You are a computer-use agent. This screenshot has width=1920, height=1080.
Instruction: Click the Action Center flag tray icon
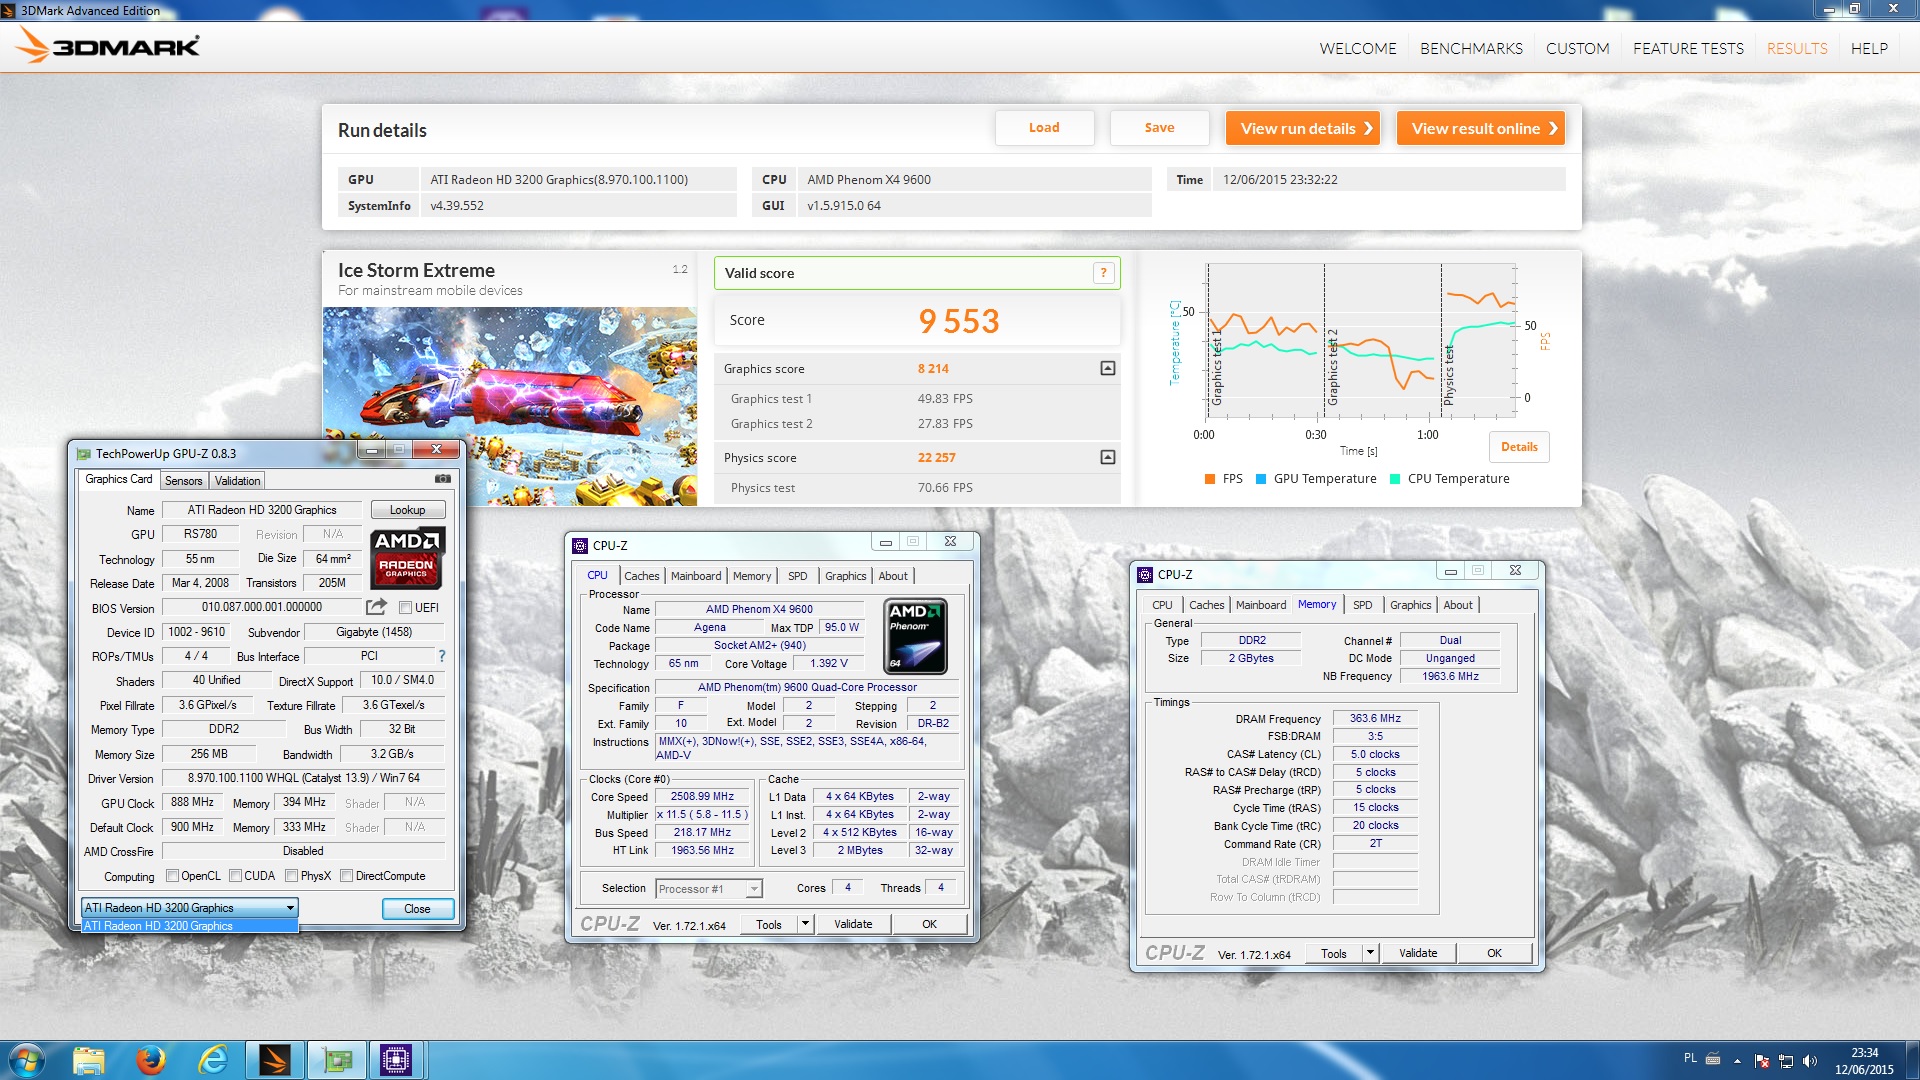tap(1761, 1061)
